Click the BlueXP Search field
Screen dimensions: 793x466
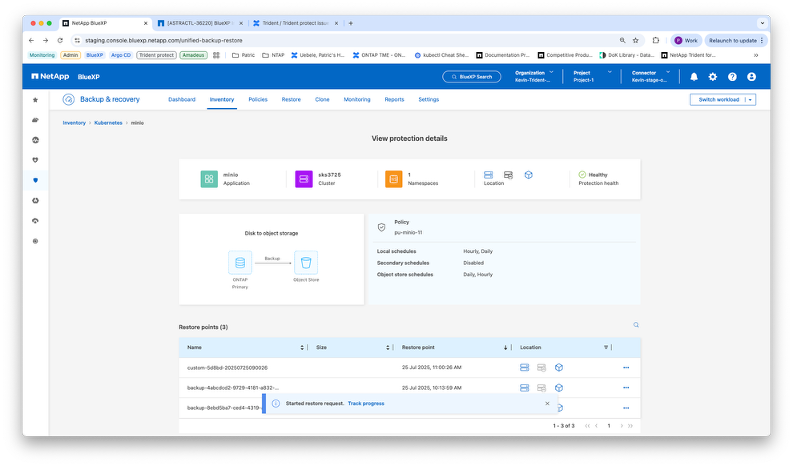[x=472, y=77]
